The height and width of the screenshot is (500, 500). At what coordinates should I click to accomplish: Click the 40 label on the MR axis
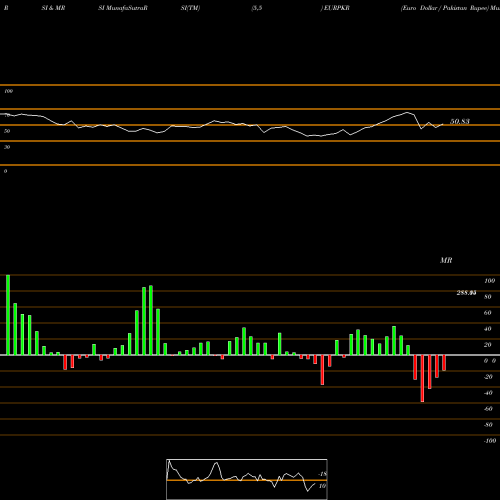pos(488,329)
